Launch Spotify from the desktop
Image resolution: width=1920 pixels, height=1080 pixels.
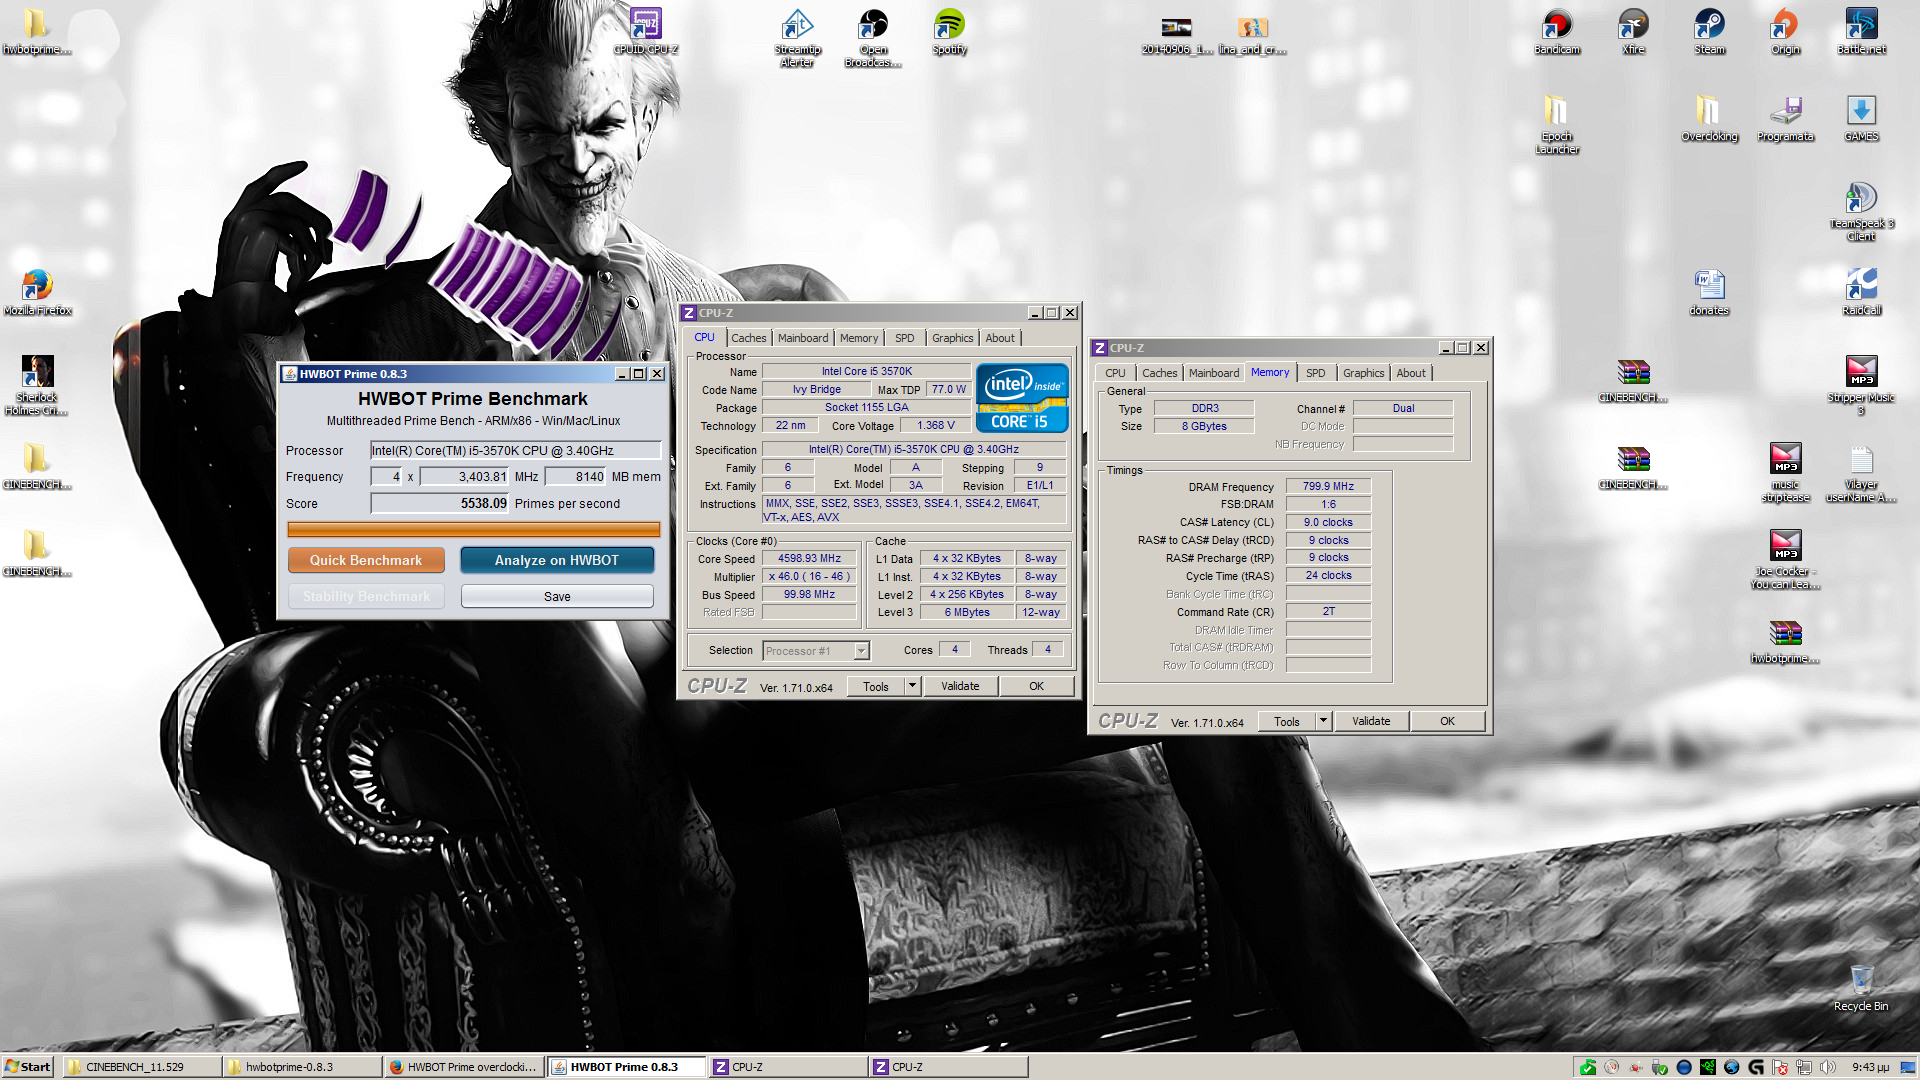949,30
